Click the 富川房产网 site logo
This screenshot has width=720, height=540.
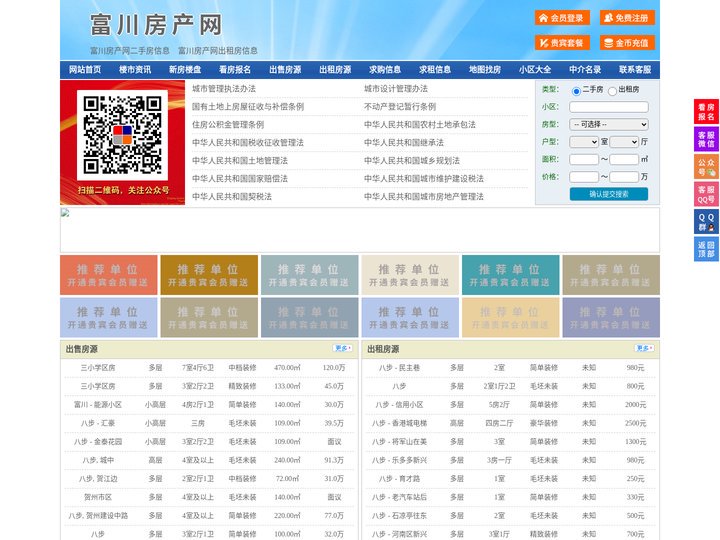pyautogui.click(x=156, y=25)
